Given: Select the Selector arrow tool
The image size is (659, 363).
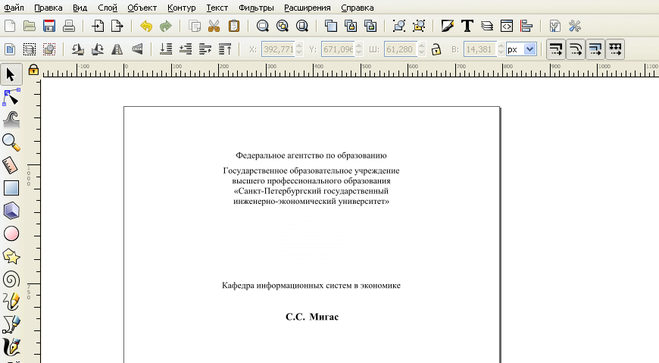Looking at the screenshot, I should tap(11, 75).
